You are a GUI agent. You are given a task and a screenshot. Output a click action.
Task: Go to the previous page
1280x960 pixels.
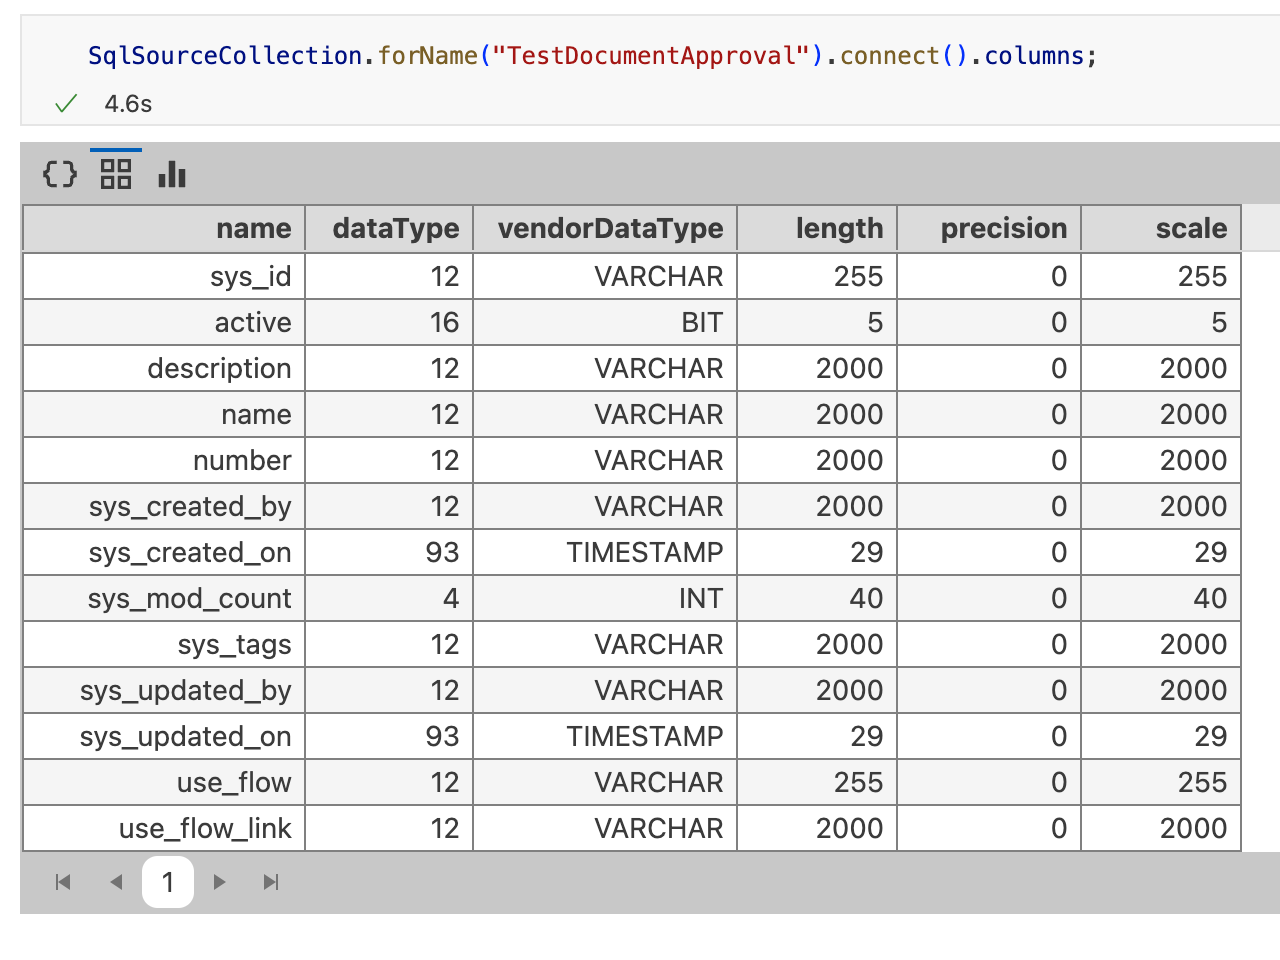pos(116,882)
